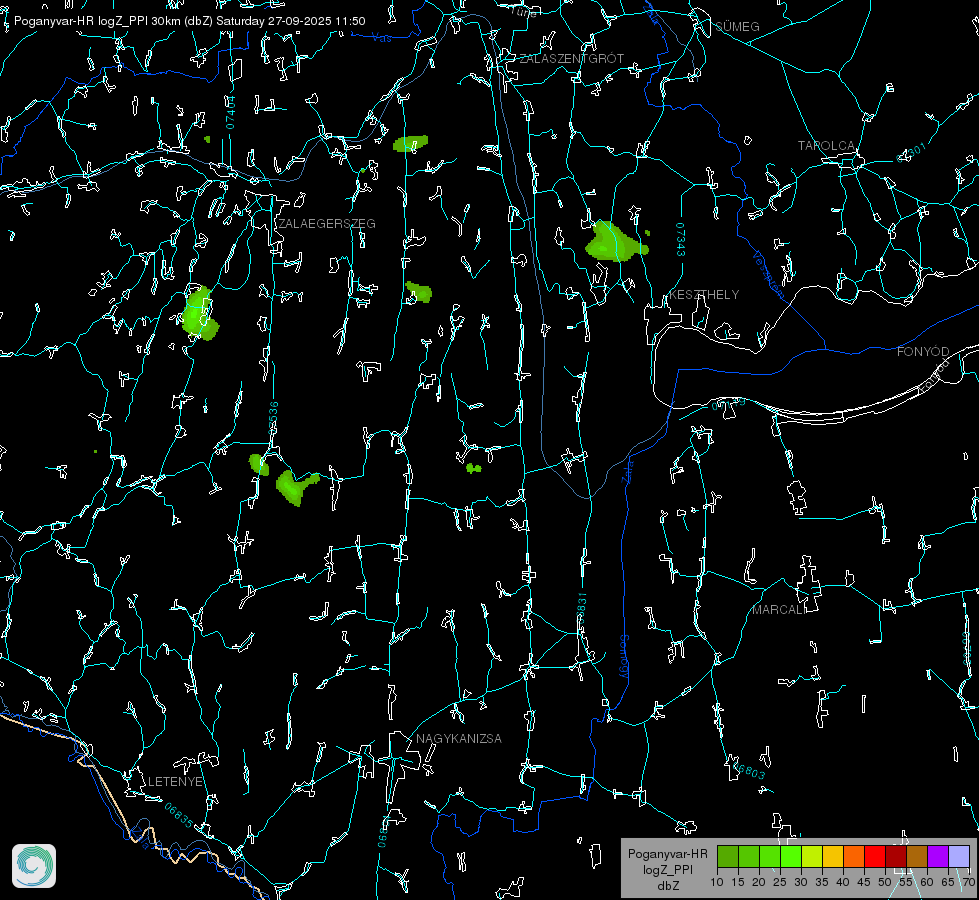
Task: Select the 15-20 dBZ green legend swatch
Action: [x=749, y=856]
